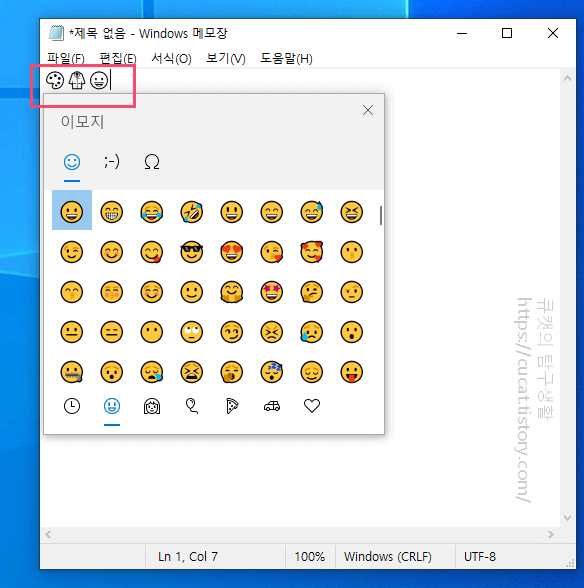Image resolution: width=584 pixels, height=588 pixels.
Task: Insert the star-struck face emoji
Action: (x=272, y=292)
